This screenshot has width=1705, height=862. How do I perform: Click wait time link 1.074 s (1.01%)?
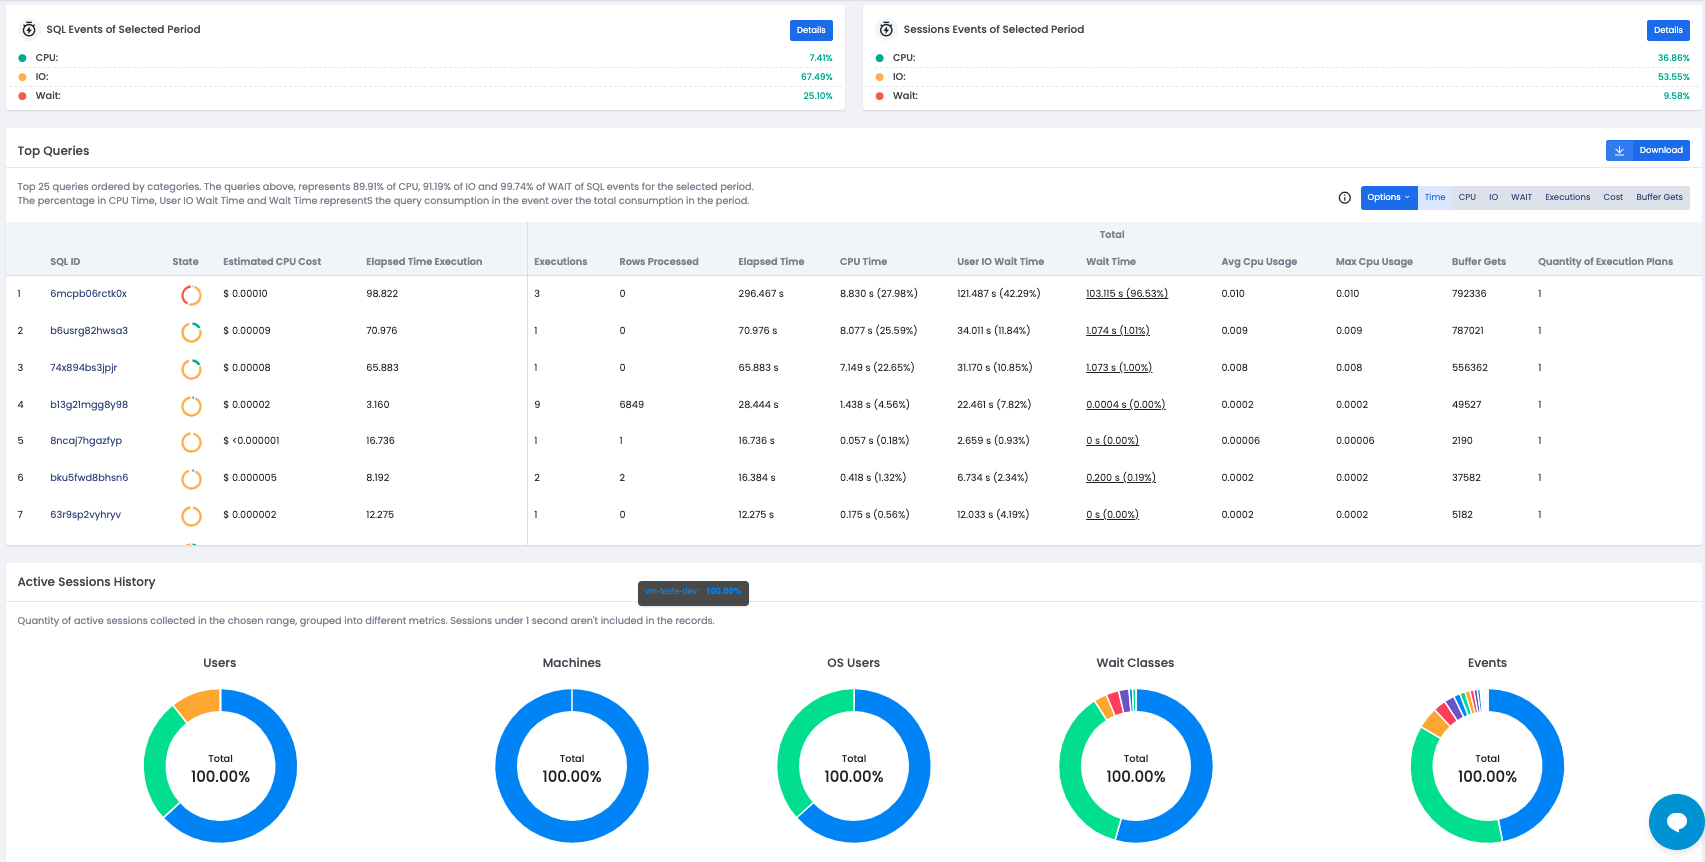pos(1117,331)
